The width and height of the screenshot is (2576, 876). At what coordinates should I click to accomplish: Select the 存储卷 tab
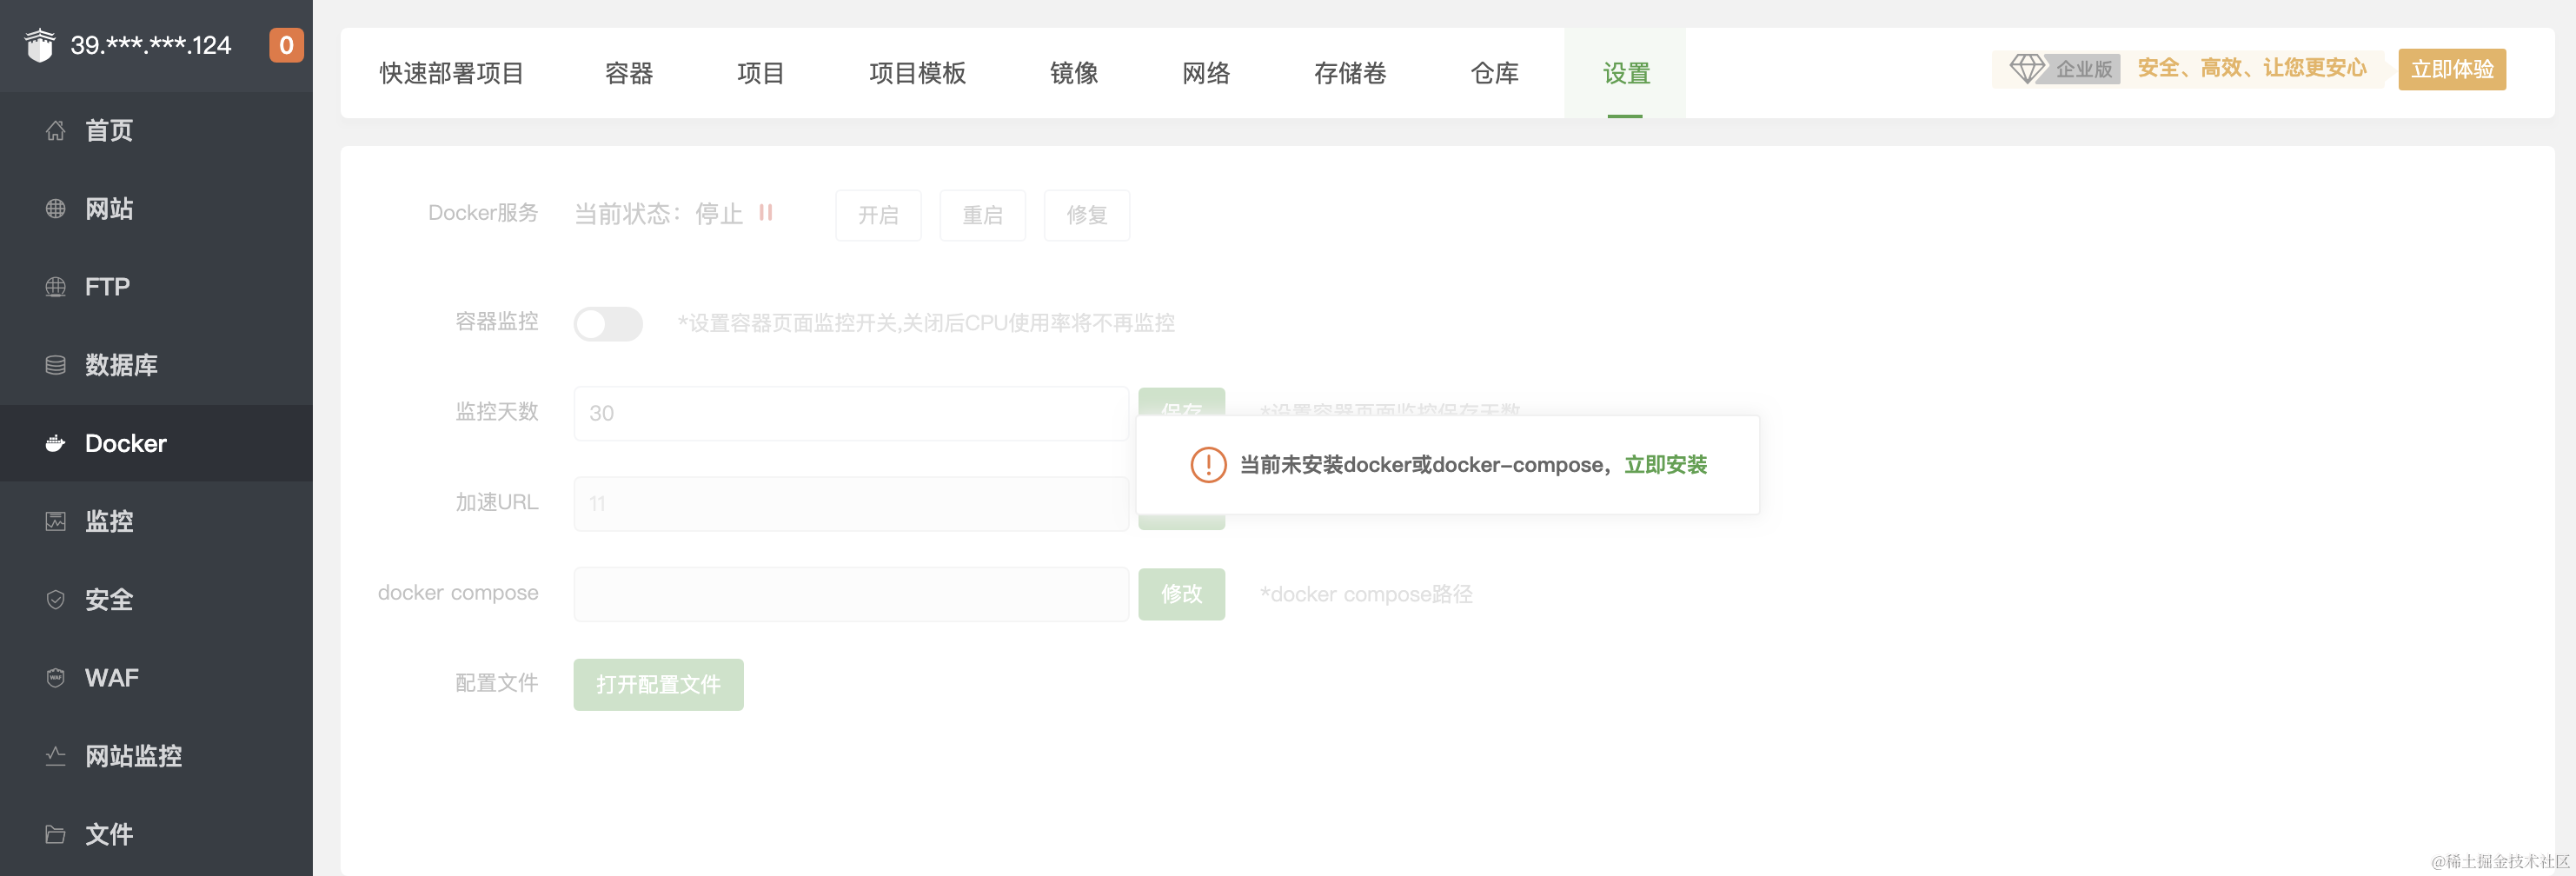pos(1349,73)
